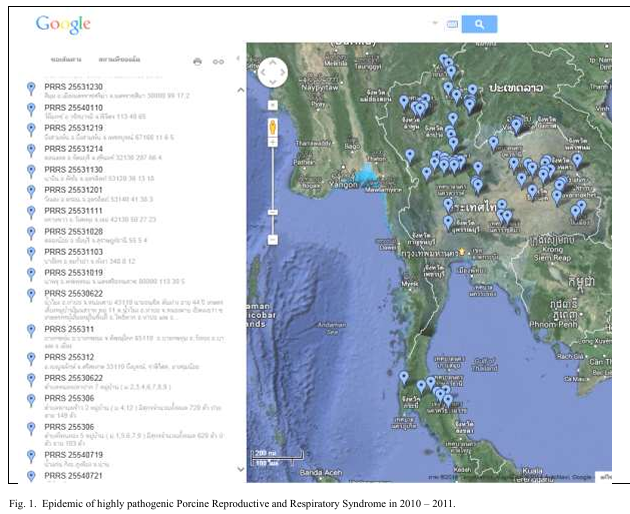Click the chain link share icon

coord(218,61)
